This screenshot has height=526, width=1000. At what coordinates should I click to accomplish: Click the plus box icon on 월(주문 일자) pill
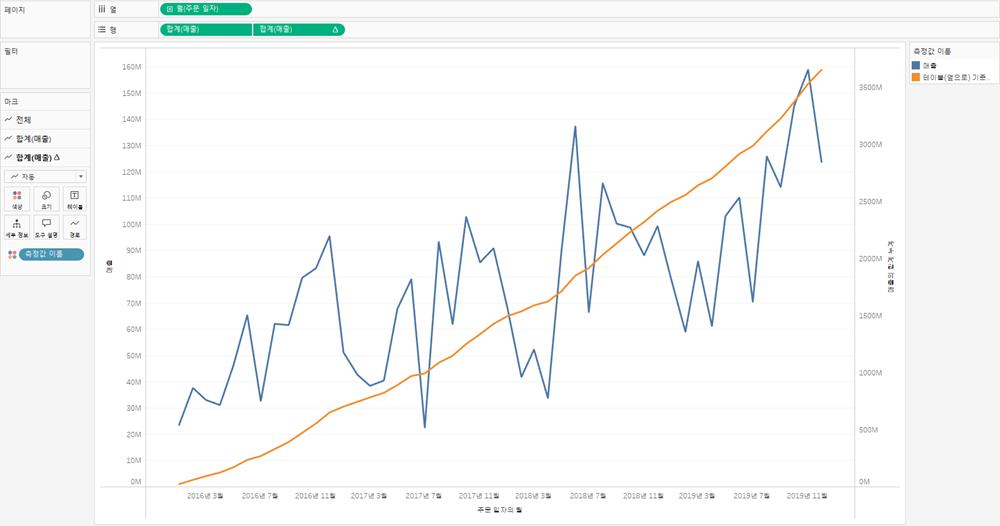170,9
